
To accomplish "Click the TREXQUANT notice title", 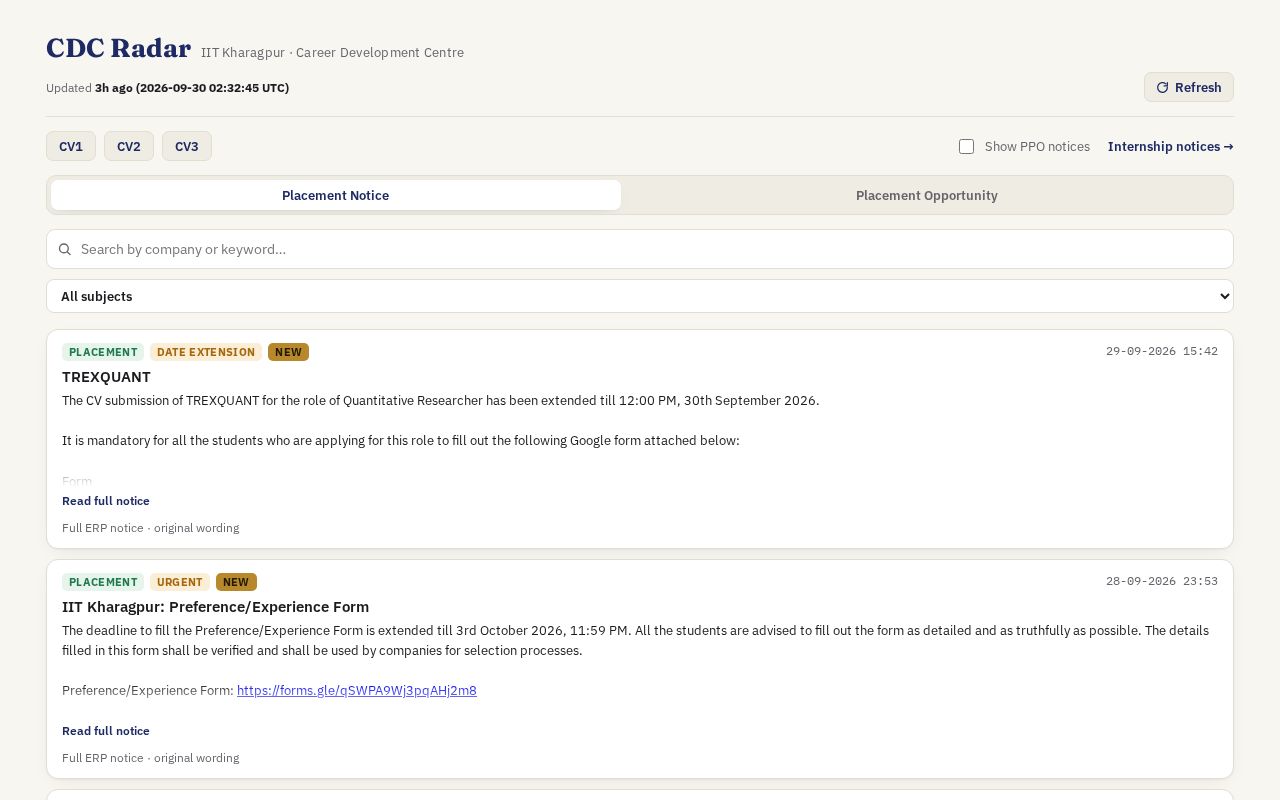I will [106, 377].
